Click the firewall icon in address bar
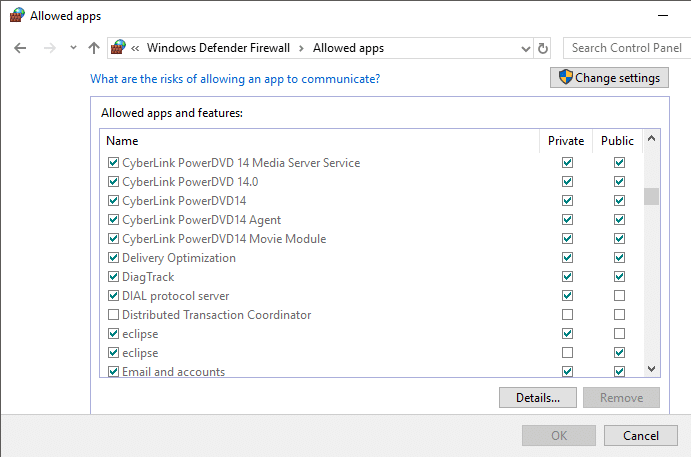 [119, 48]
